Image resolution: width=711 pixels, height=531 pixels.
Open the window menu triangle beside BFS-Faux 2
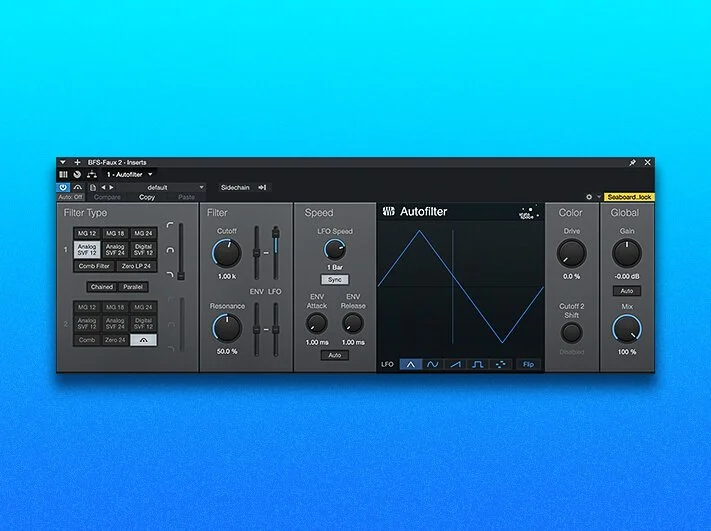pos(63,162)
